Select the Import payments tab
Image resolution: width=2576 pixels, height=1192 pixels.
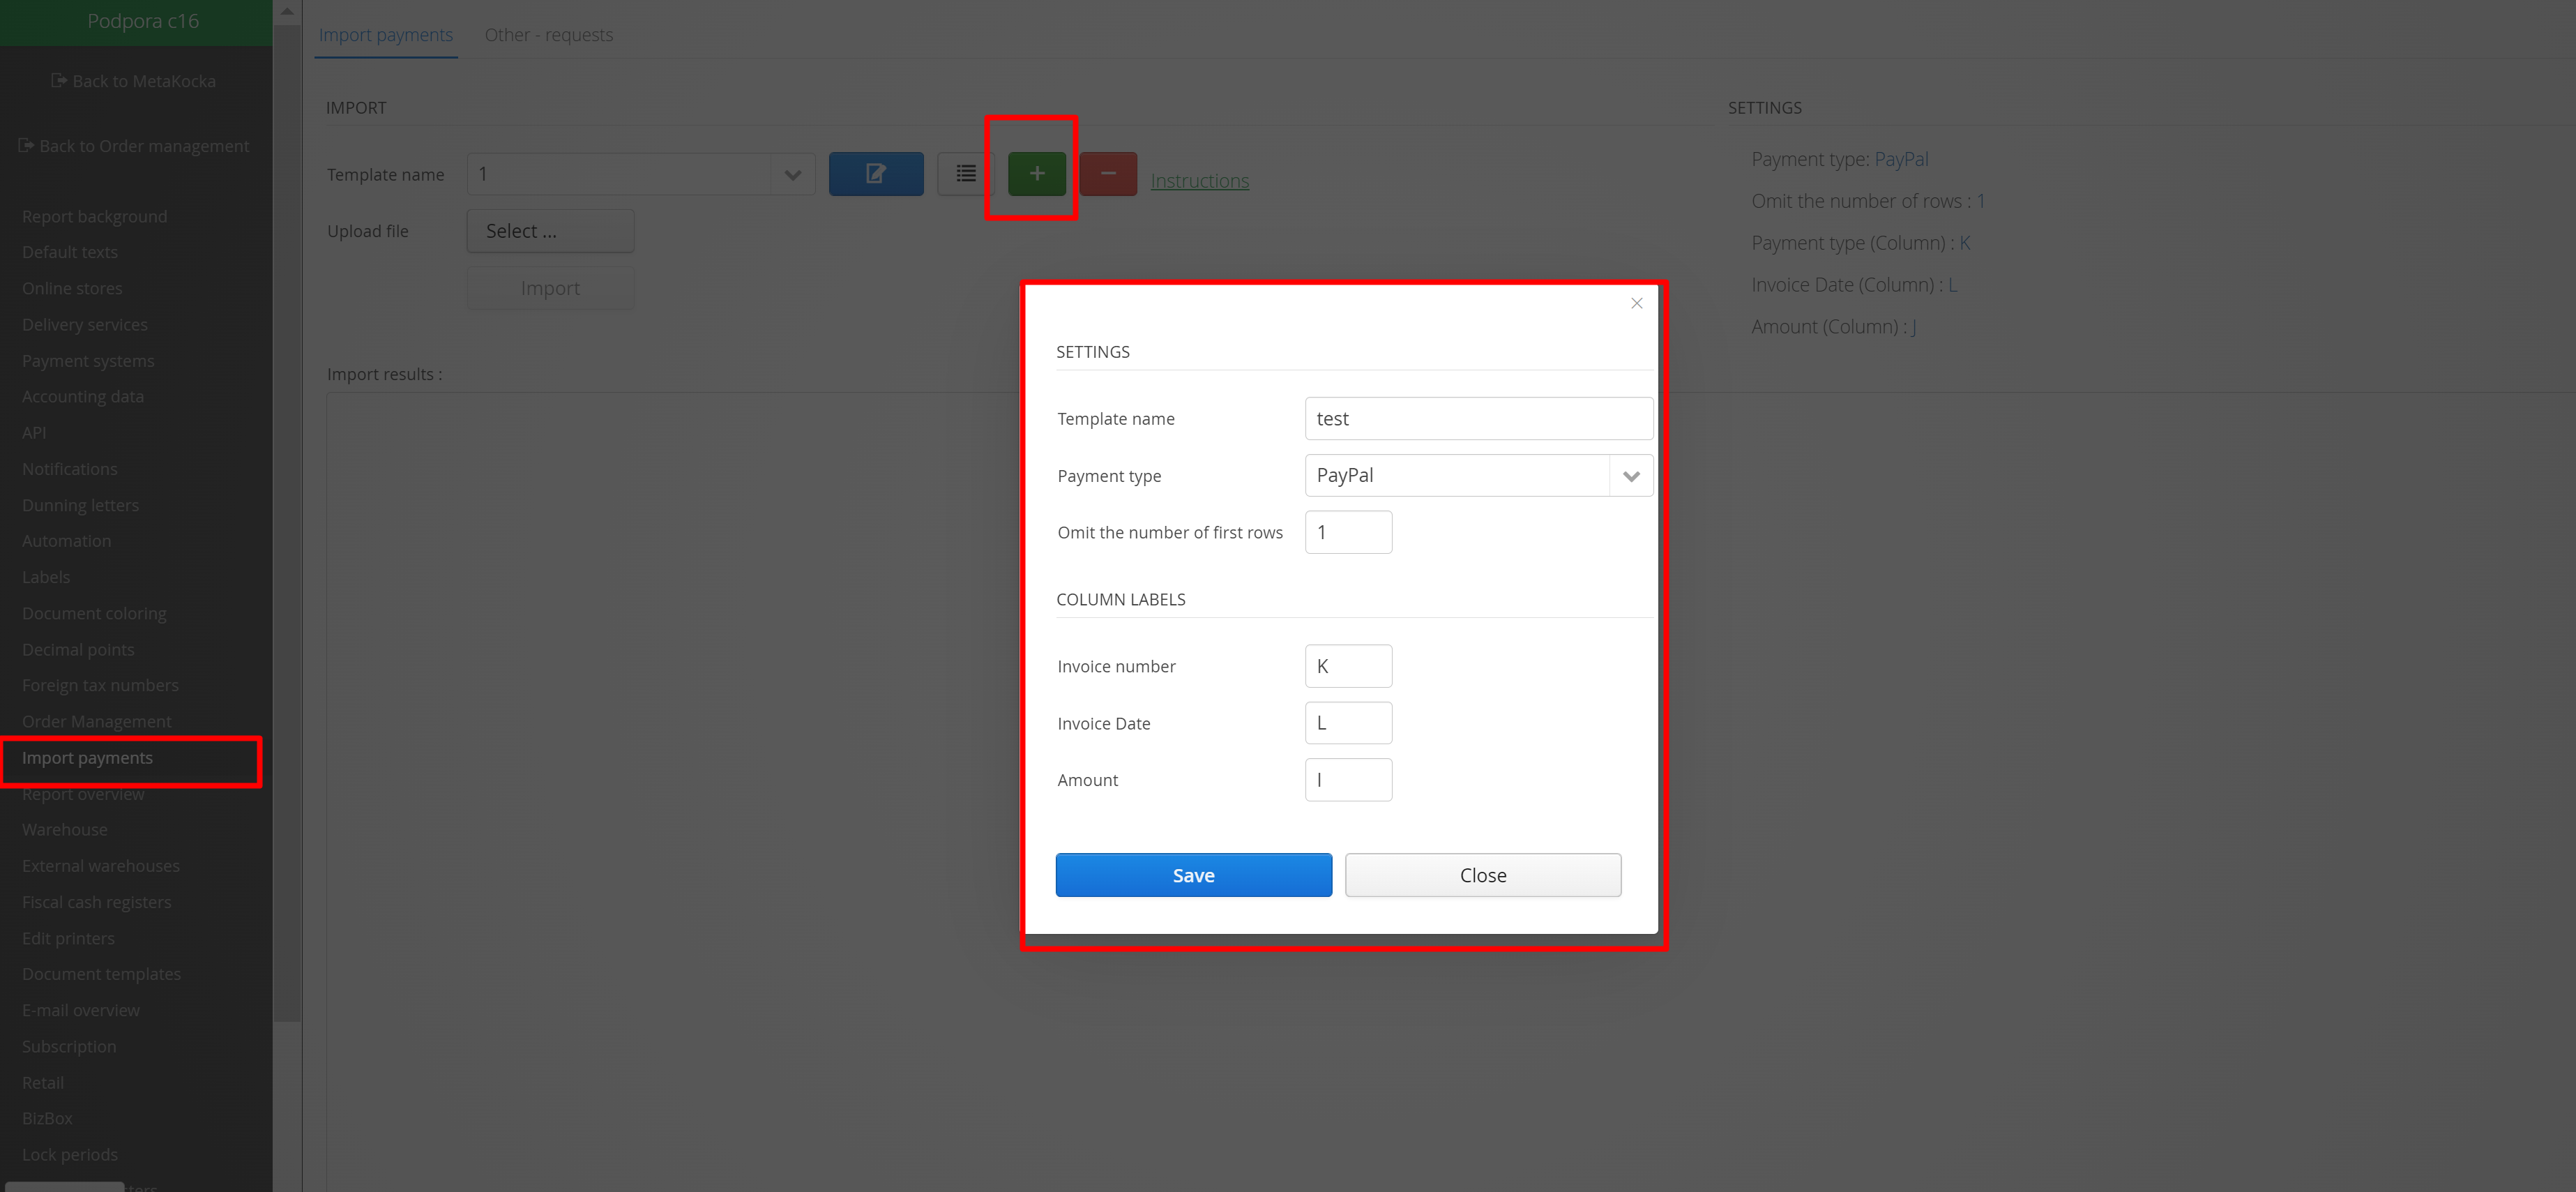[385, 35]
